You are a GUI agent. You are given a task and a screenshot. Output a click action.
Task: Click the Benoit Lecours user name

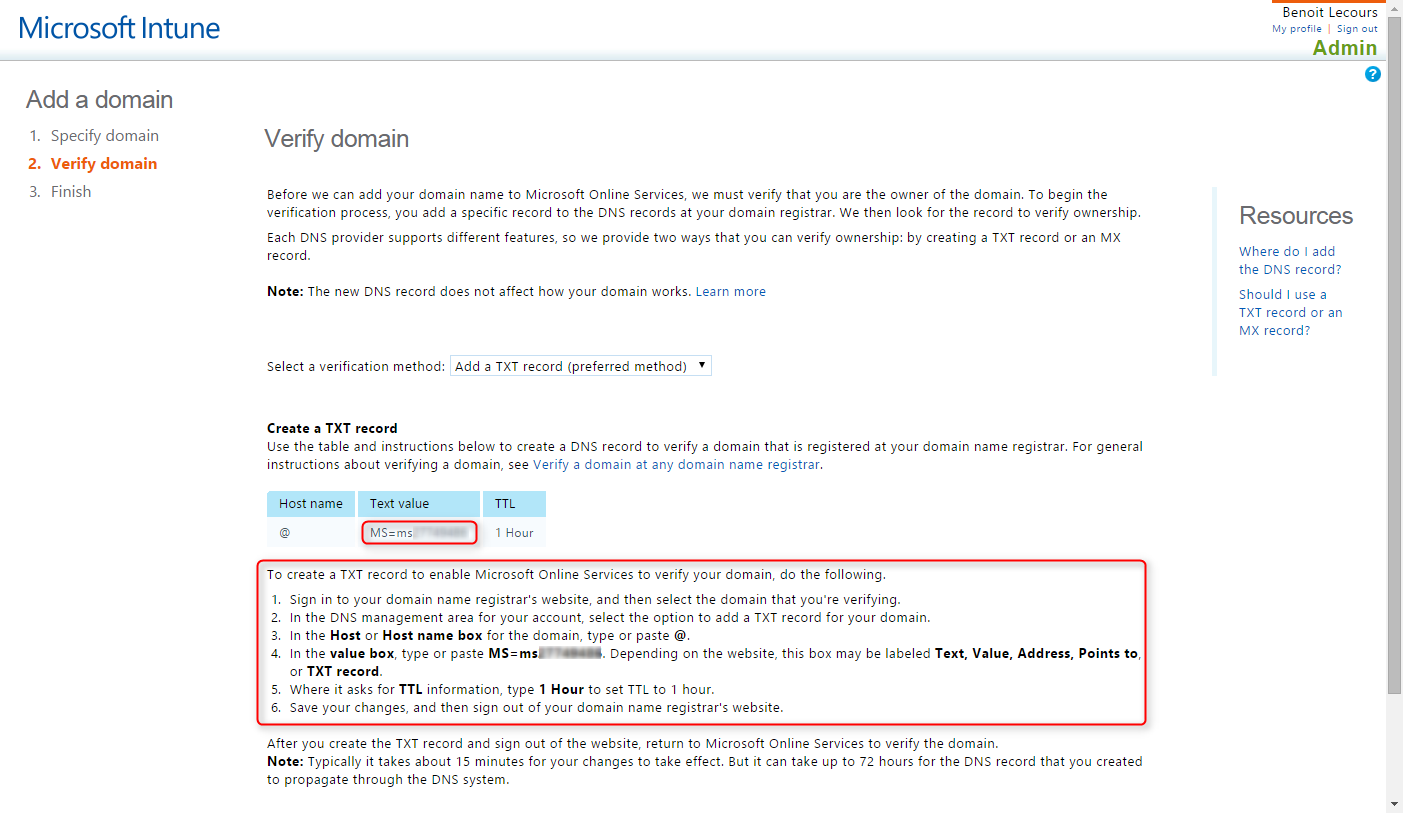coord(1330,13)
